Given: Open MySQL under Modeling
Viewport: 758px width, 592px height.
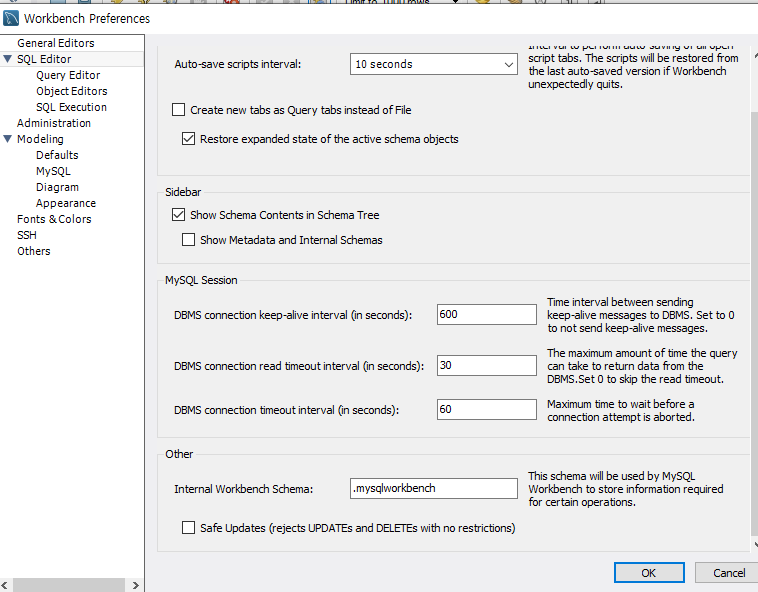Looking at the screenshot, I should click(53, 171).
